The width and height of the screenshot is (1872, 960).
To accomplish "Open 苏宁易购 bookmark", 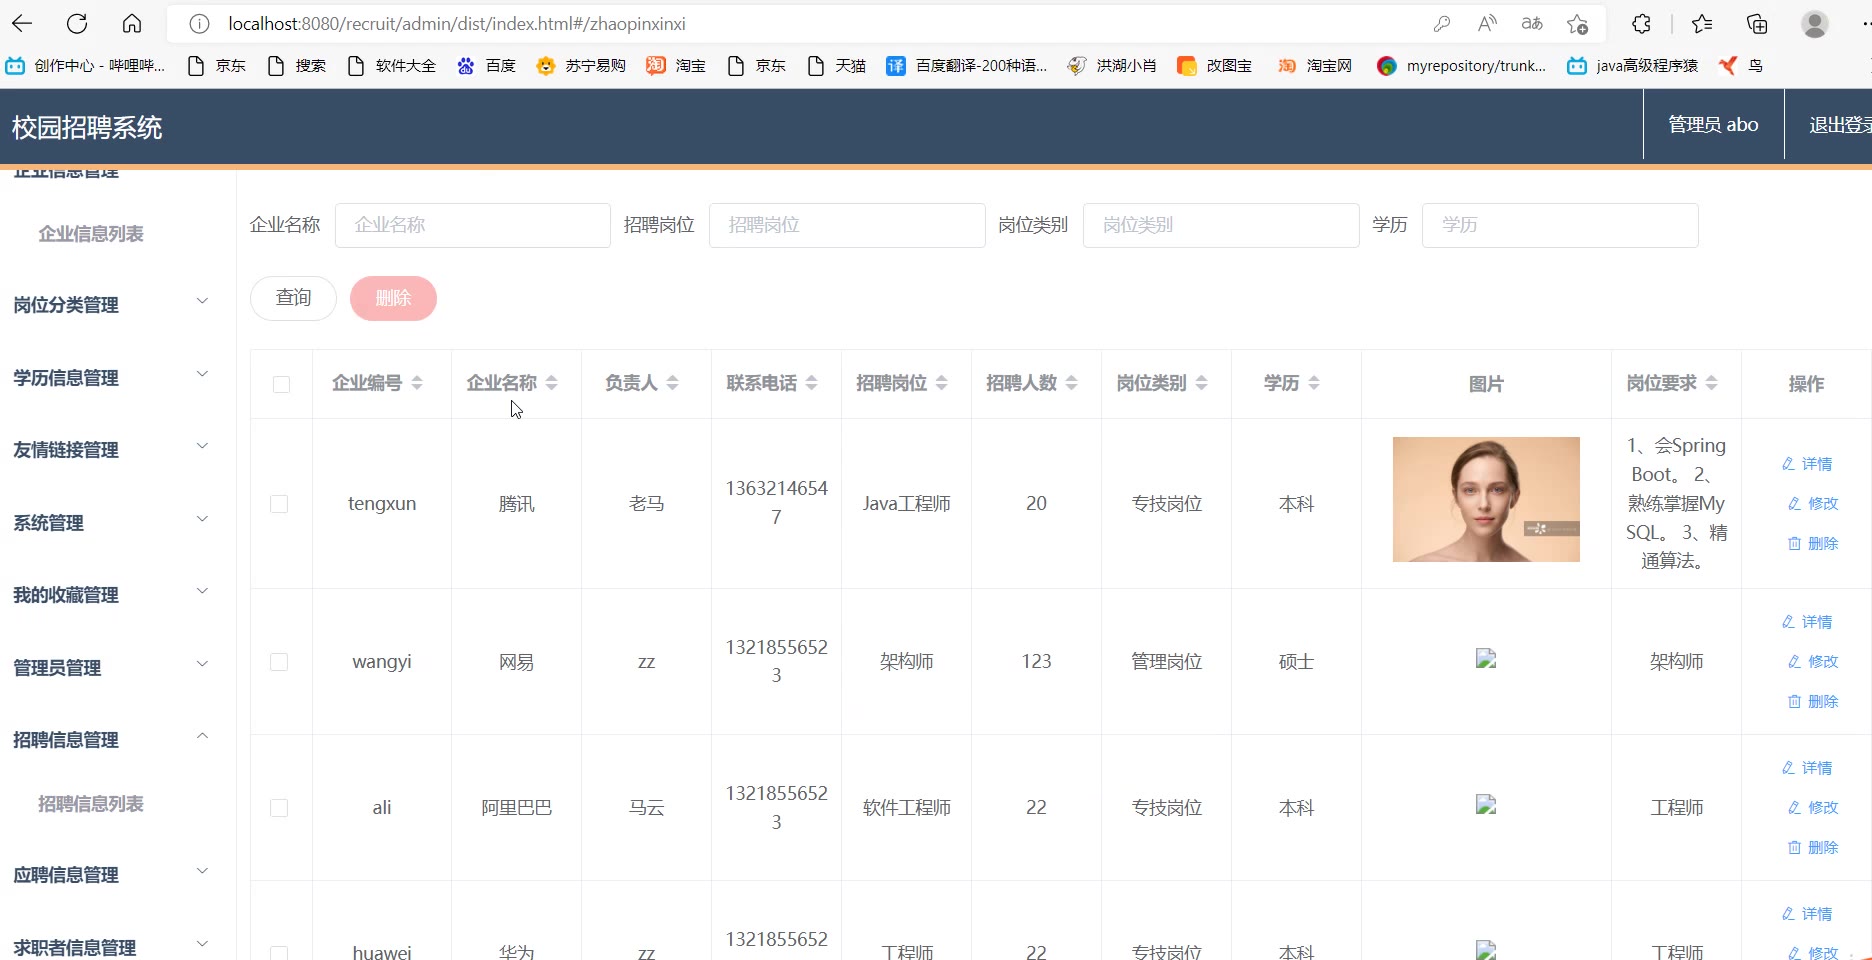I will tap(581, 66).
